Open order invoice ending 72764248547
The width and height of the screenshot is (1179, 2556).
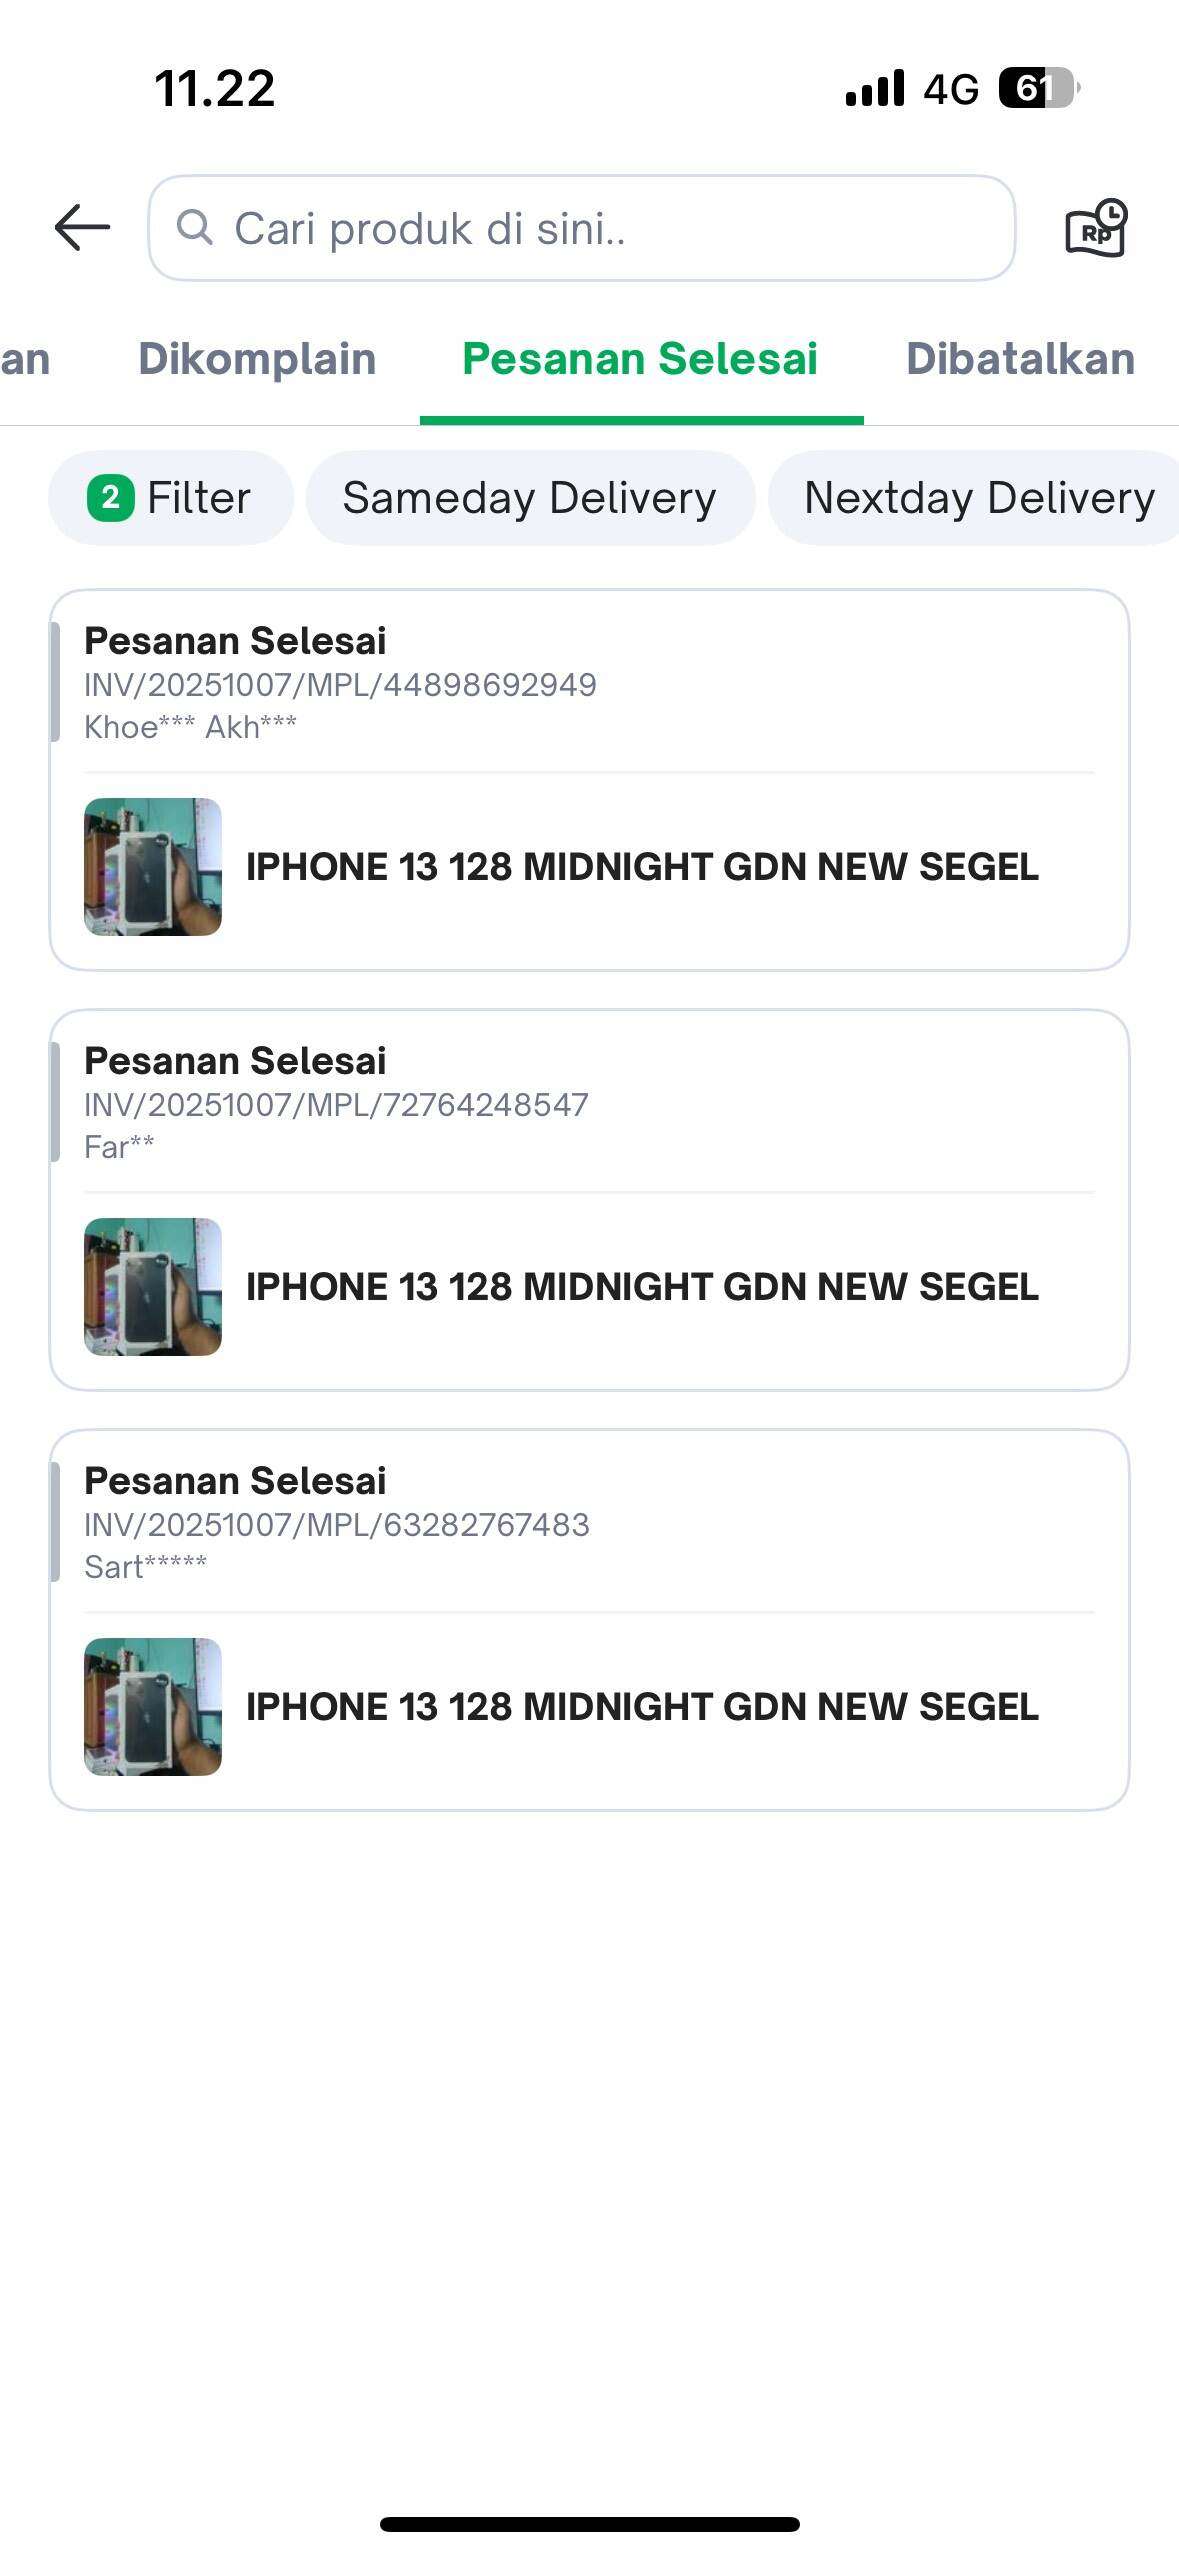(336, 1105)
